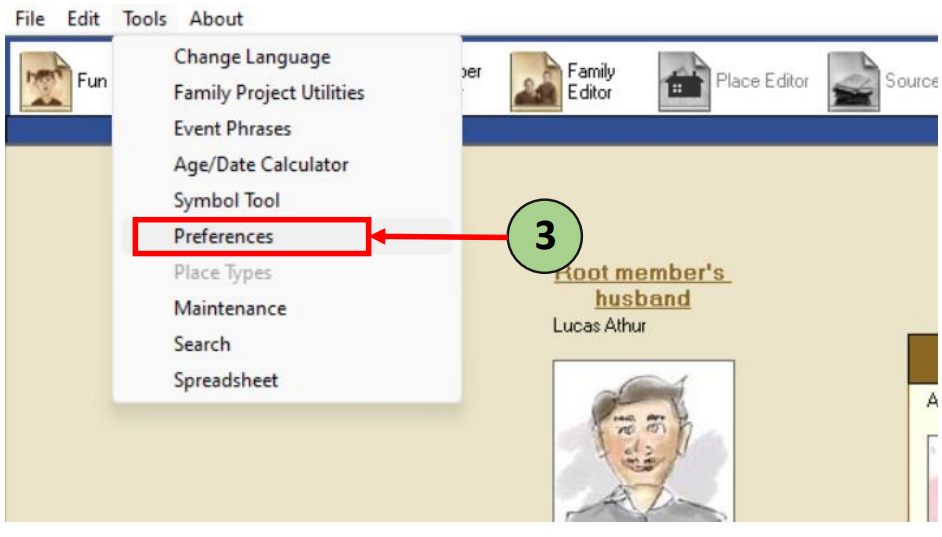Launch the Age/Date Calculator
This screenshot has height=537, width=942.
pos(261,165)
